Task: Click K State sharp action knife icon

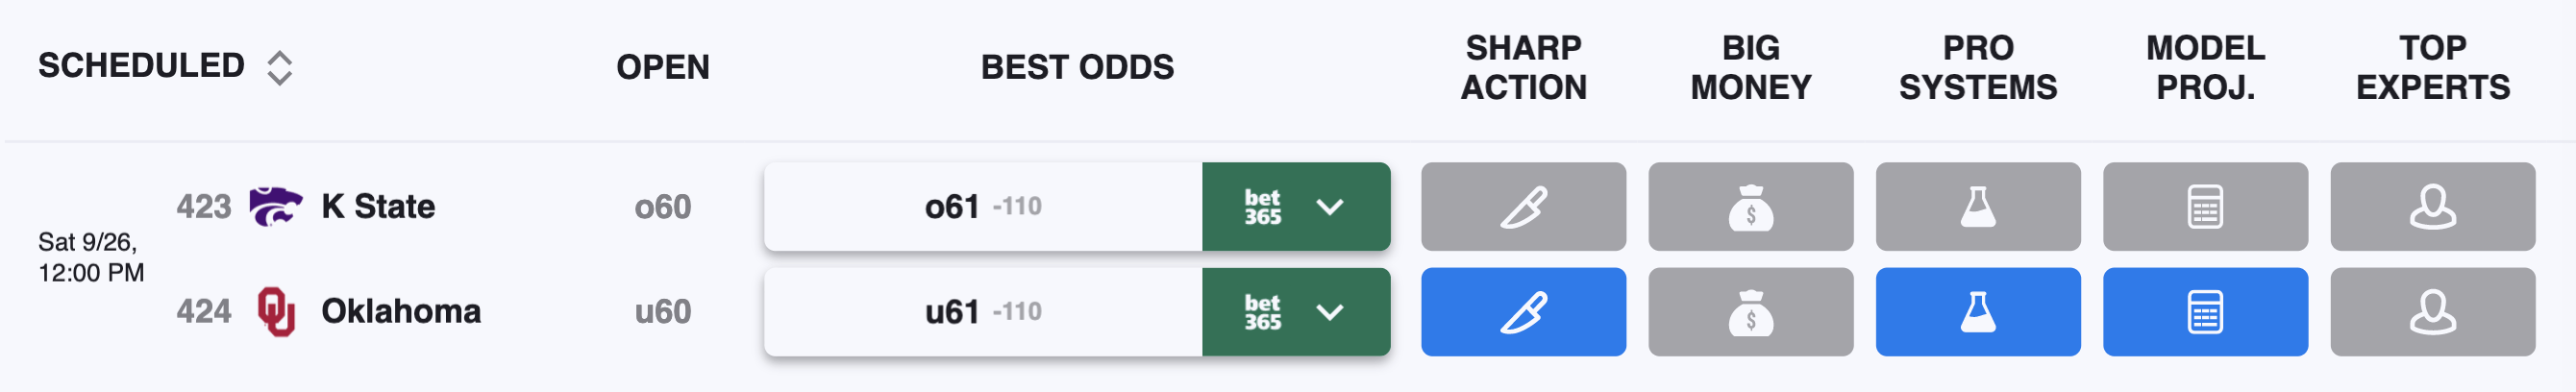Action: tap(1523, 207)
